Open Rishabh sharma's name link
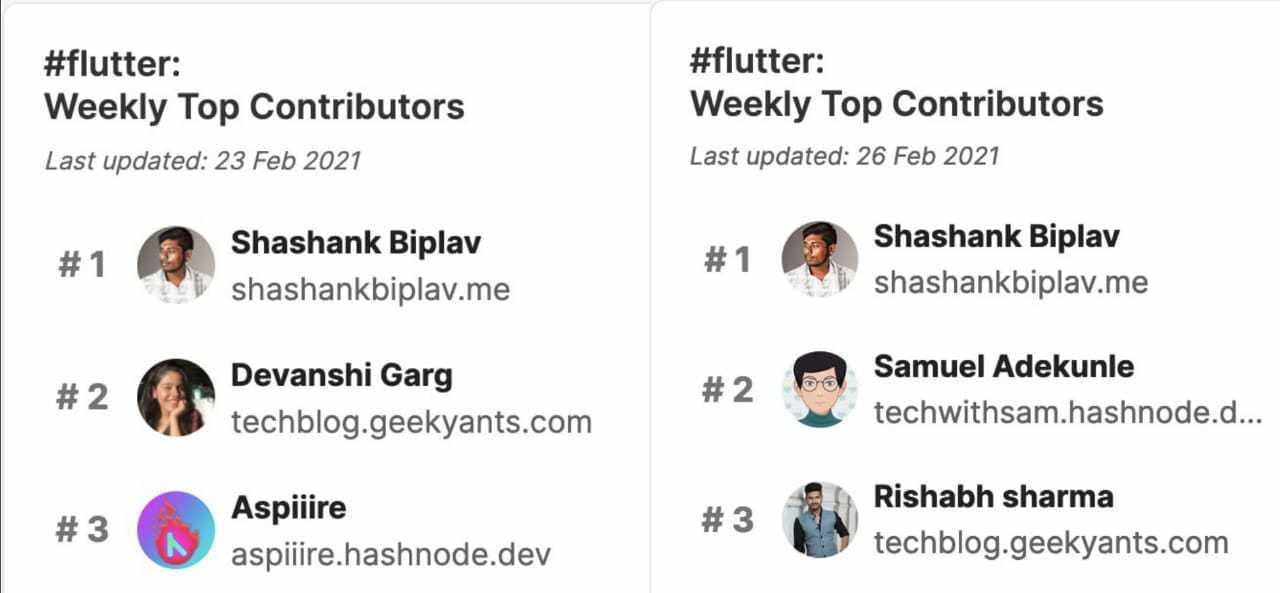This screenshot has width=1280, height=593. pyautogui.click(x=993, y=497)
